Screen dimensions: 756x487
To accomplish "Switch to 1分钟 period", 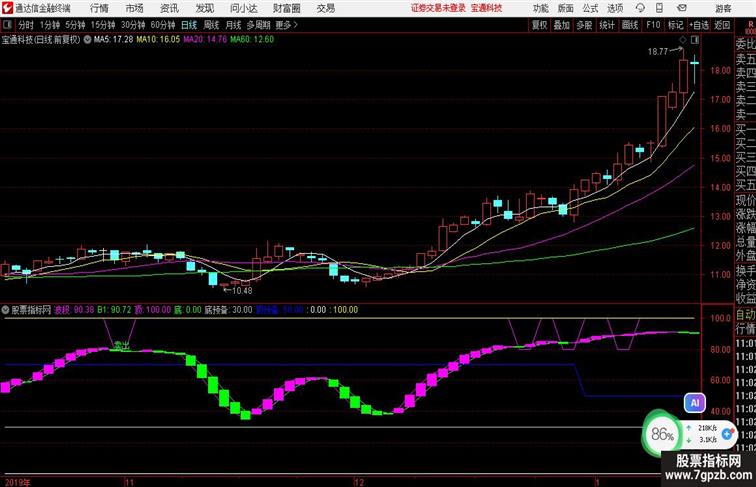I will click(50, 25).
